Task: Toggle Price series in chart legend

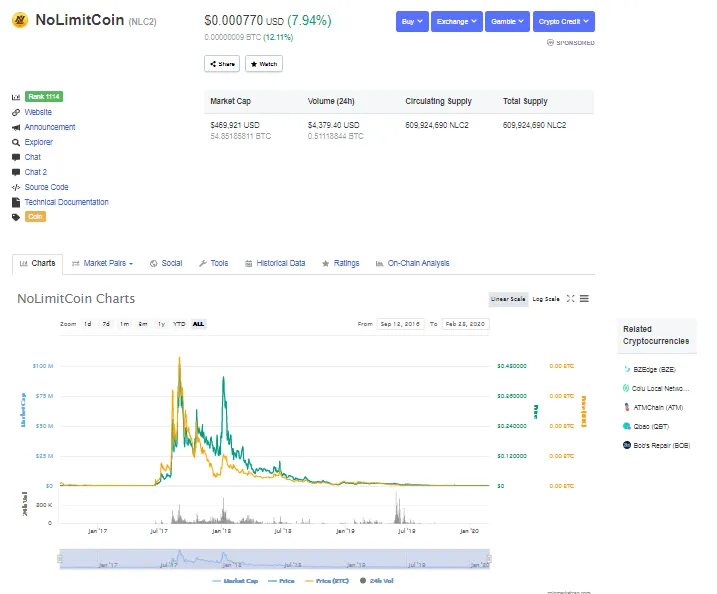Action: [281, 581]
